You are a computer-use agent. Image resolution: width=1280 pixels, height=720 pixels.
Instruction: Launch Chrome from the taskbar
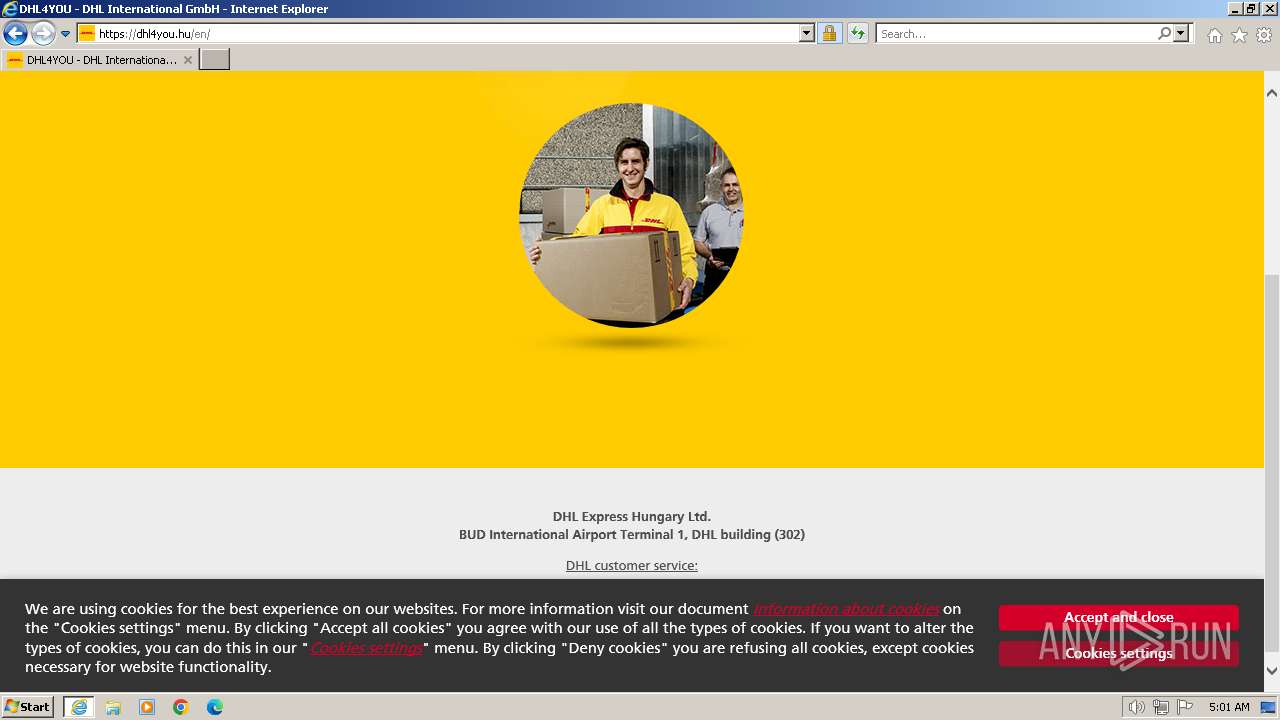click(181, 707)
